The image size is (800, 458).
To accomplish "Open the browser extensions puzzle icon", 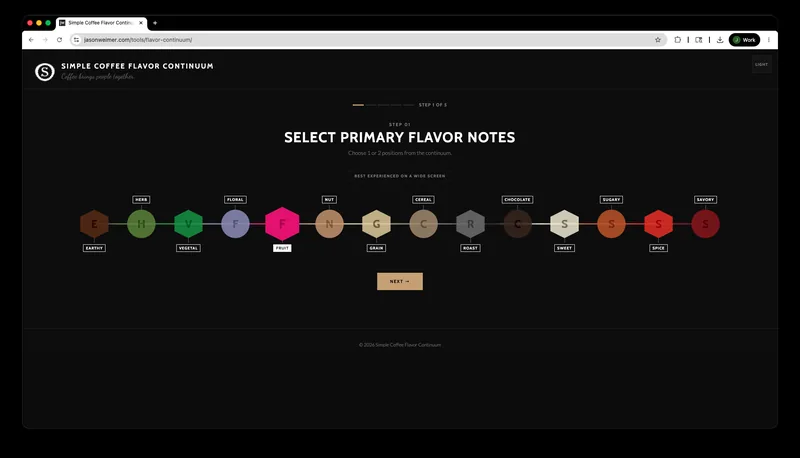I will [x=678, y=40].
